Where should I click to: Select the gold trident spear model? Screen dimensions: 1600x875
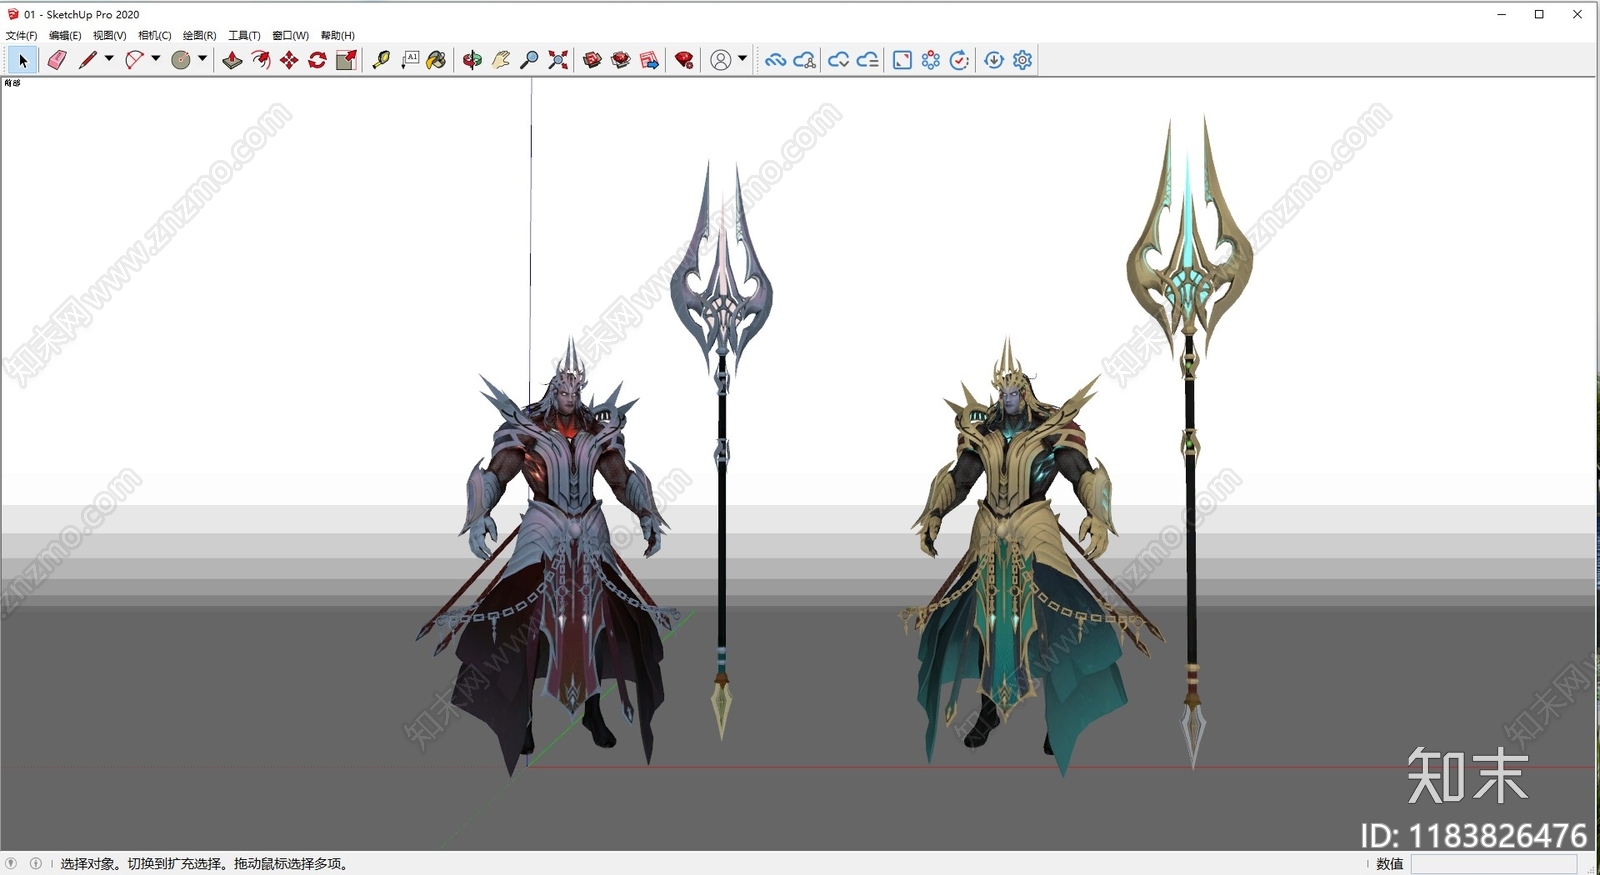point(1190,440)
